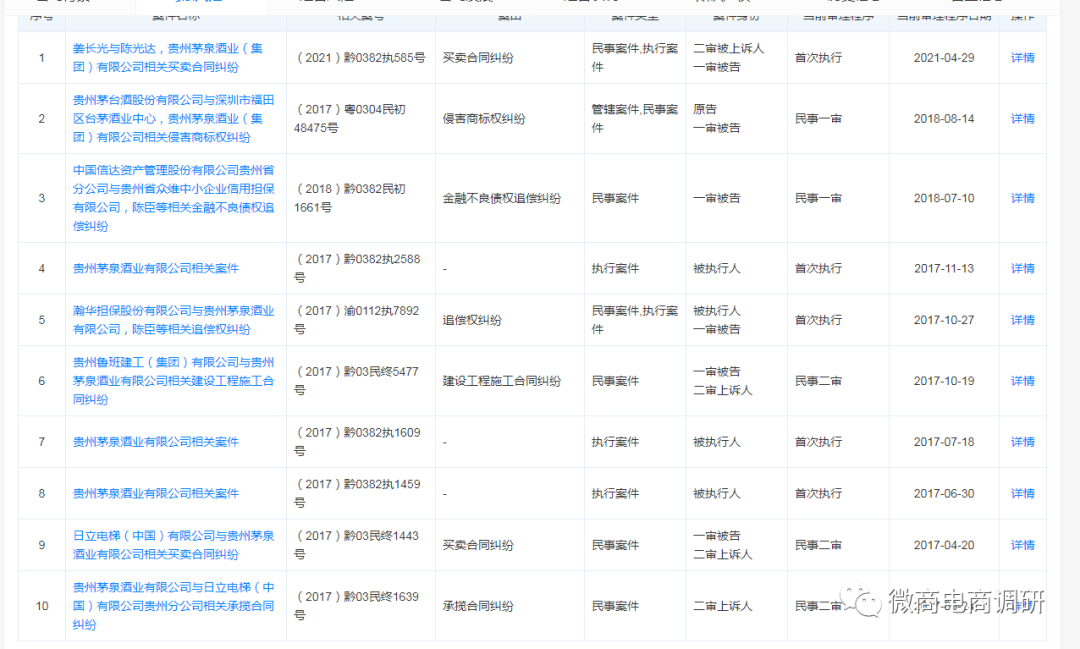Open row 7 case link 贵州茅泉酒业有限公司相关案件
The image size is (1080, 649).
point(156,442)
